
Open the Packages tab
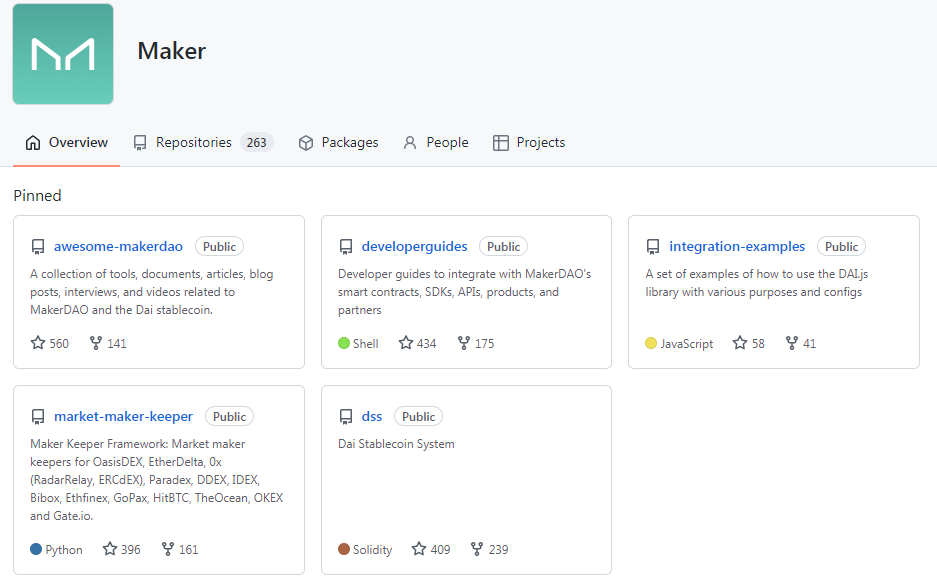click(338, 143)
